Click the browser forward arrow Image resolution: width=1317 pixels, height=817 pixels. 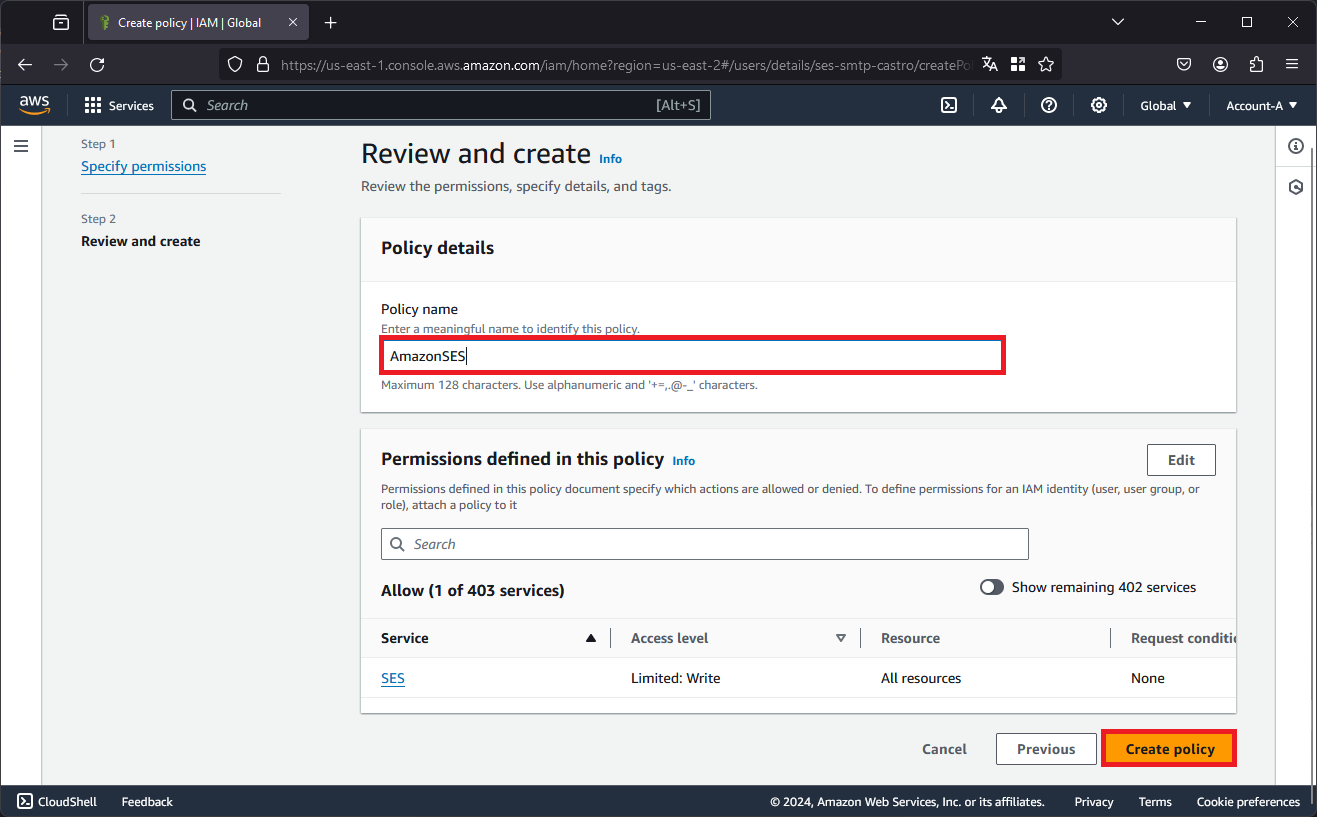(x=61, y=64)
